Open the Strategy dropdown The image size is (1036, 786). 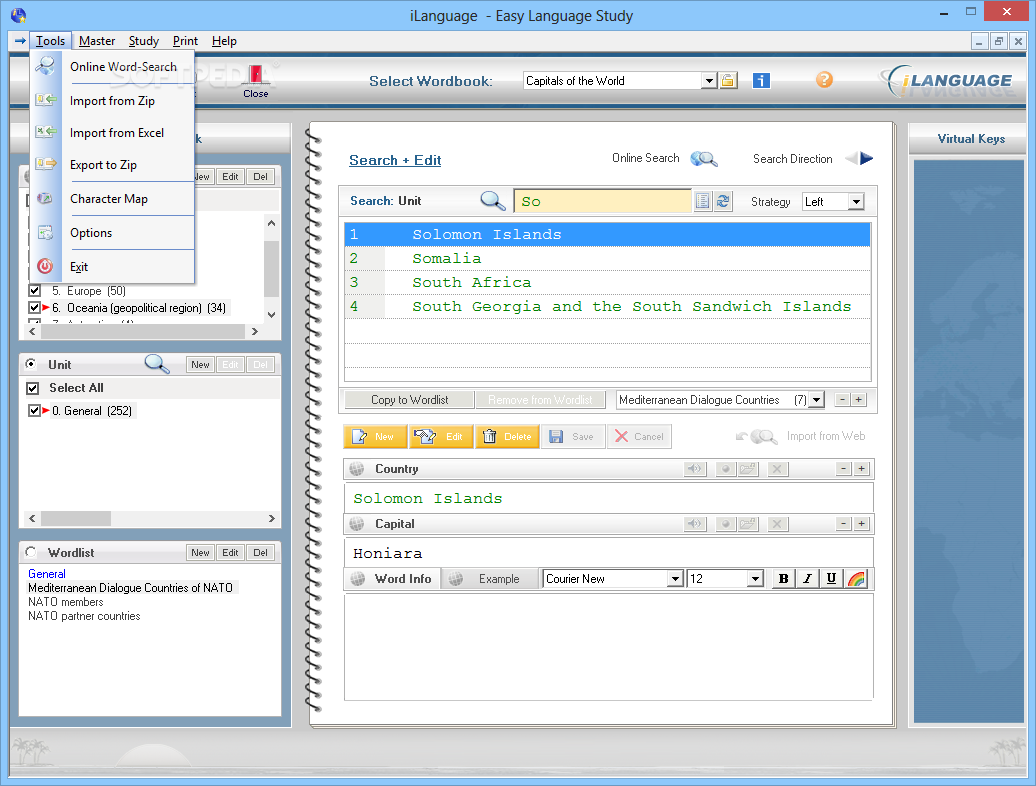click(x=856, y=201)
